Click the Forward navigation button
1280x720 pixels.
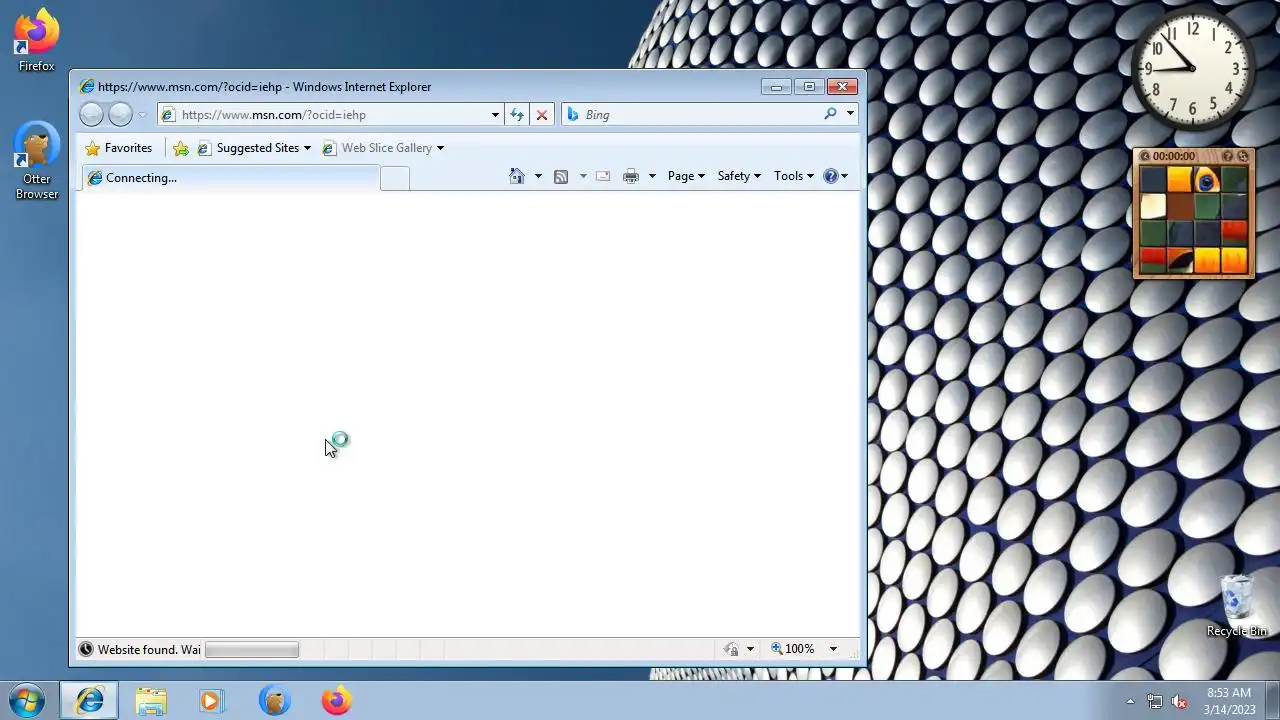pos(120,114)
